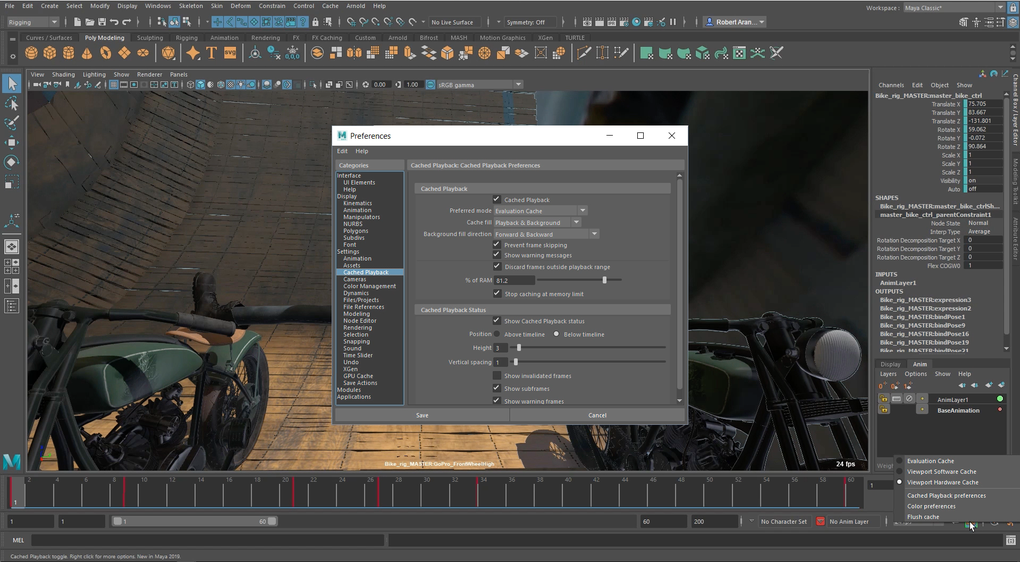Open the Preferred mode dropdown
The width and height of the screenshot is (1020, 562).
[540, 211]
